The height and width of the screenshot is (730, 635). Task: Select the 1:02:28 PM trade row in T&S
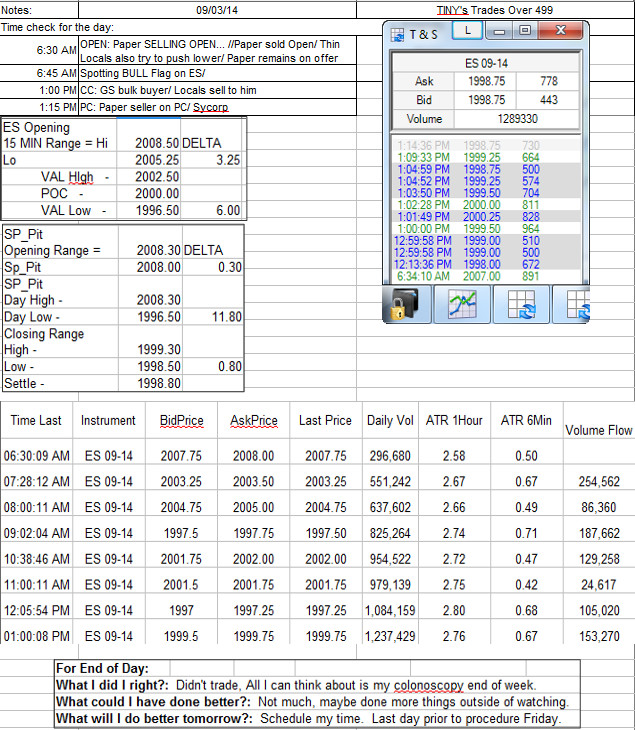point(486,205)
